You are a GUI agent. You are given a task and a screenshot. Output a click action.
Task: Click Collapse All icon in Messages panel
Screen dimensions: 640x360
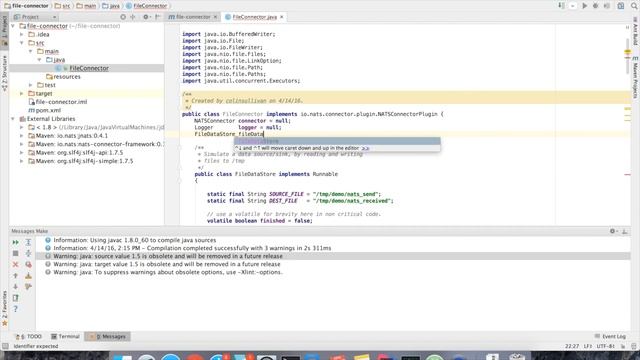point(28,253)
